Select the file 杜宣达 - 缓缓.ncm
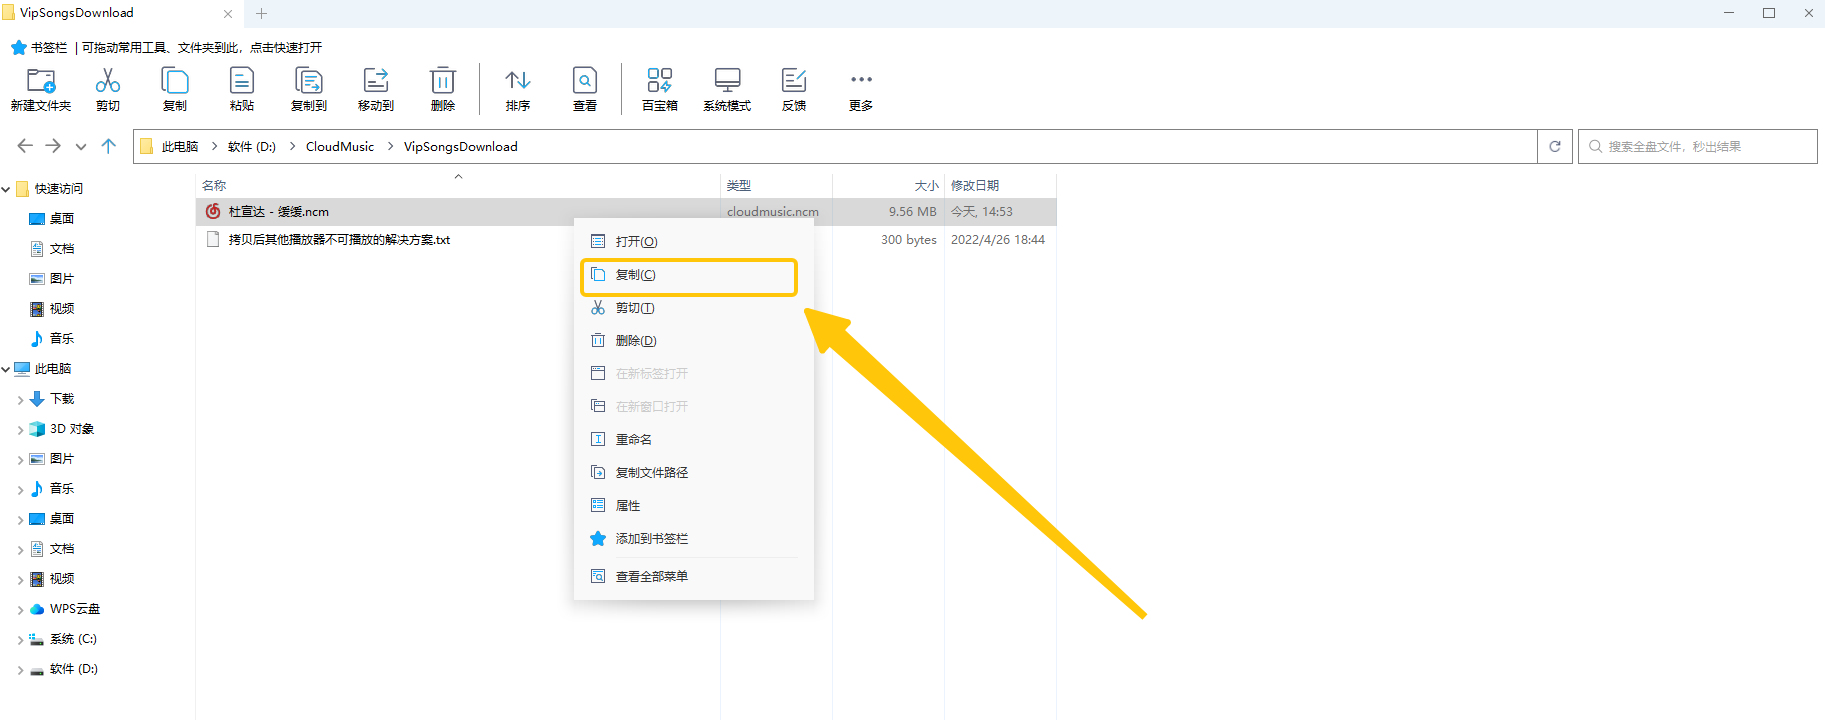 point(626,211)
